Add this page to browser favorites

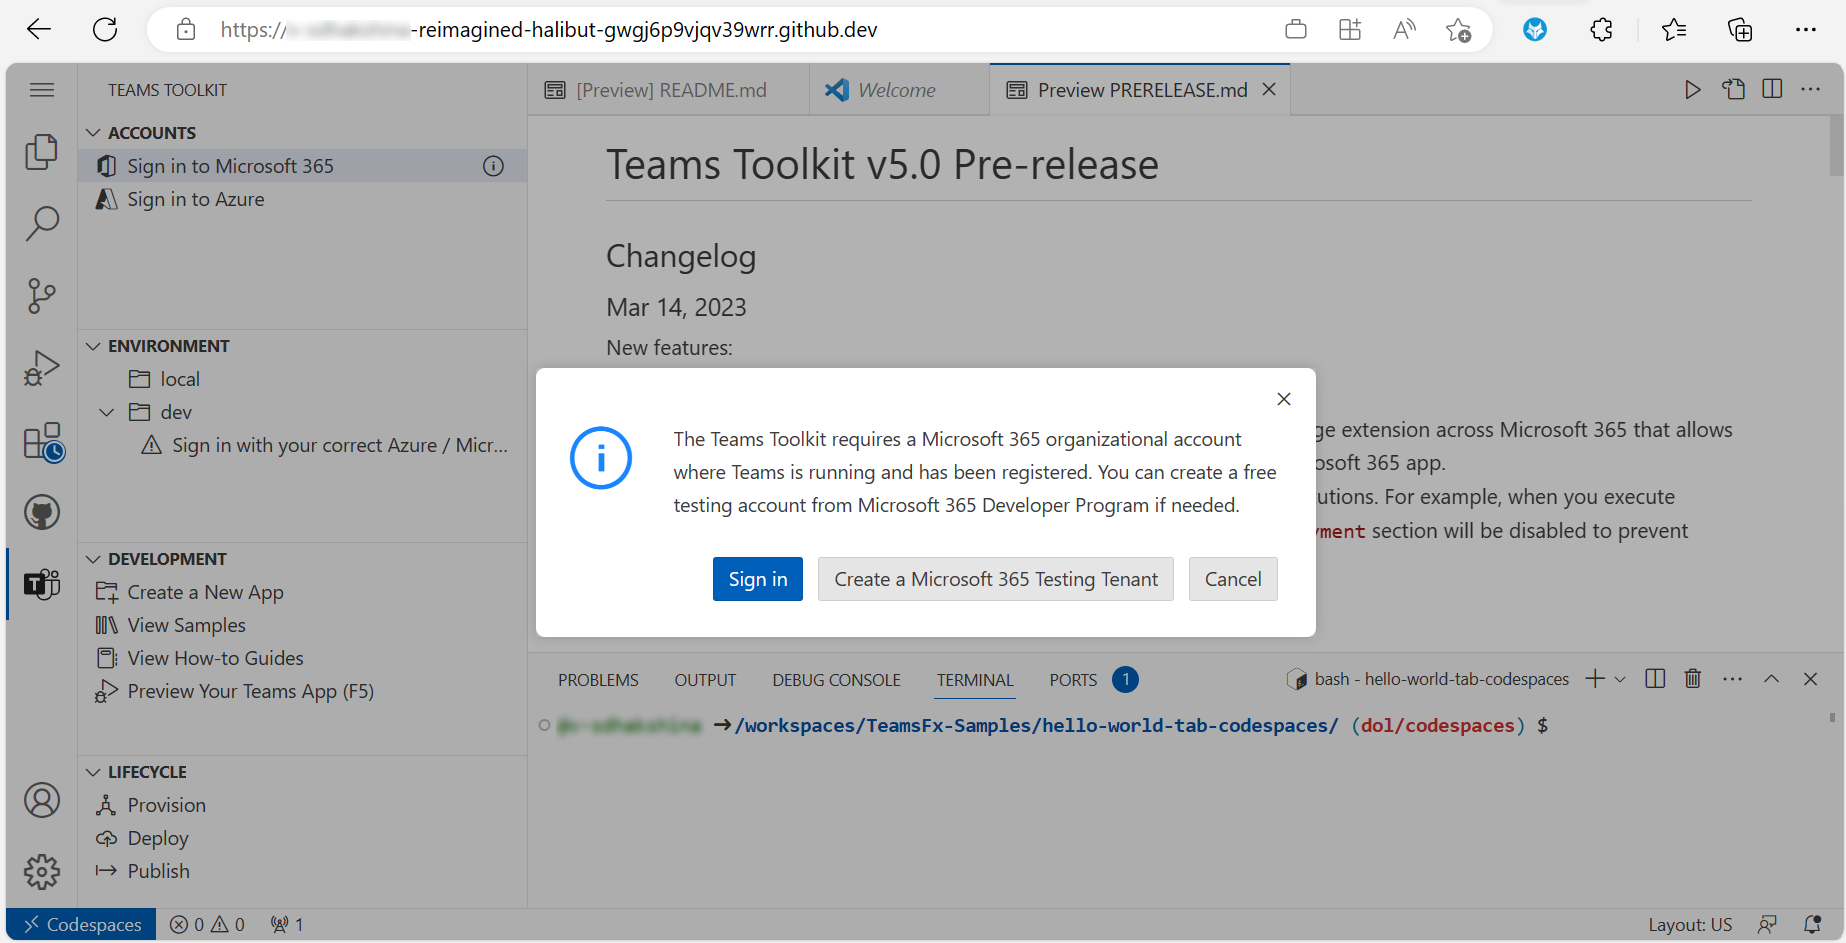(x=1458, y=30)
